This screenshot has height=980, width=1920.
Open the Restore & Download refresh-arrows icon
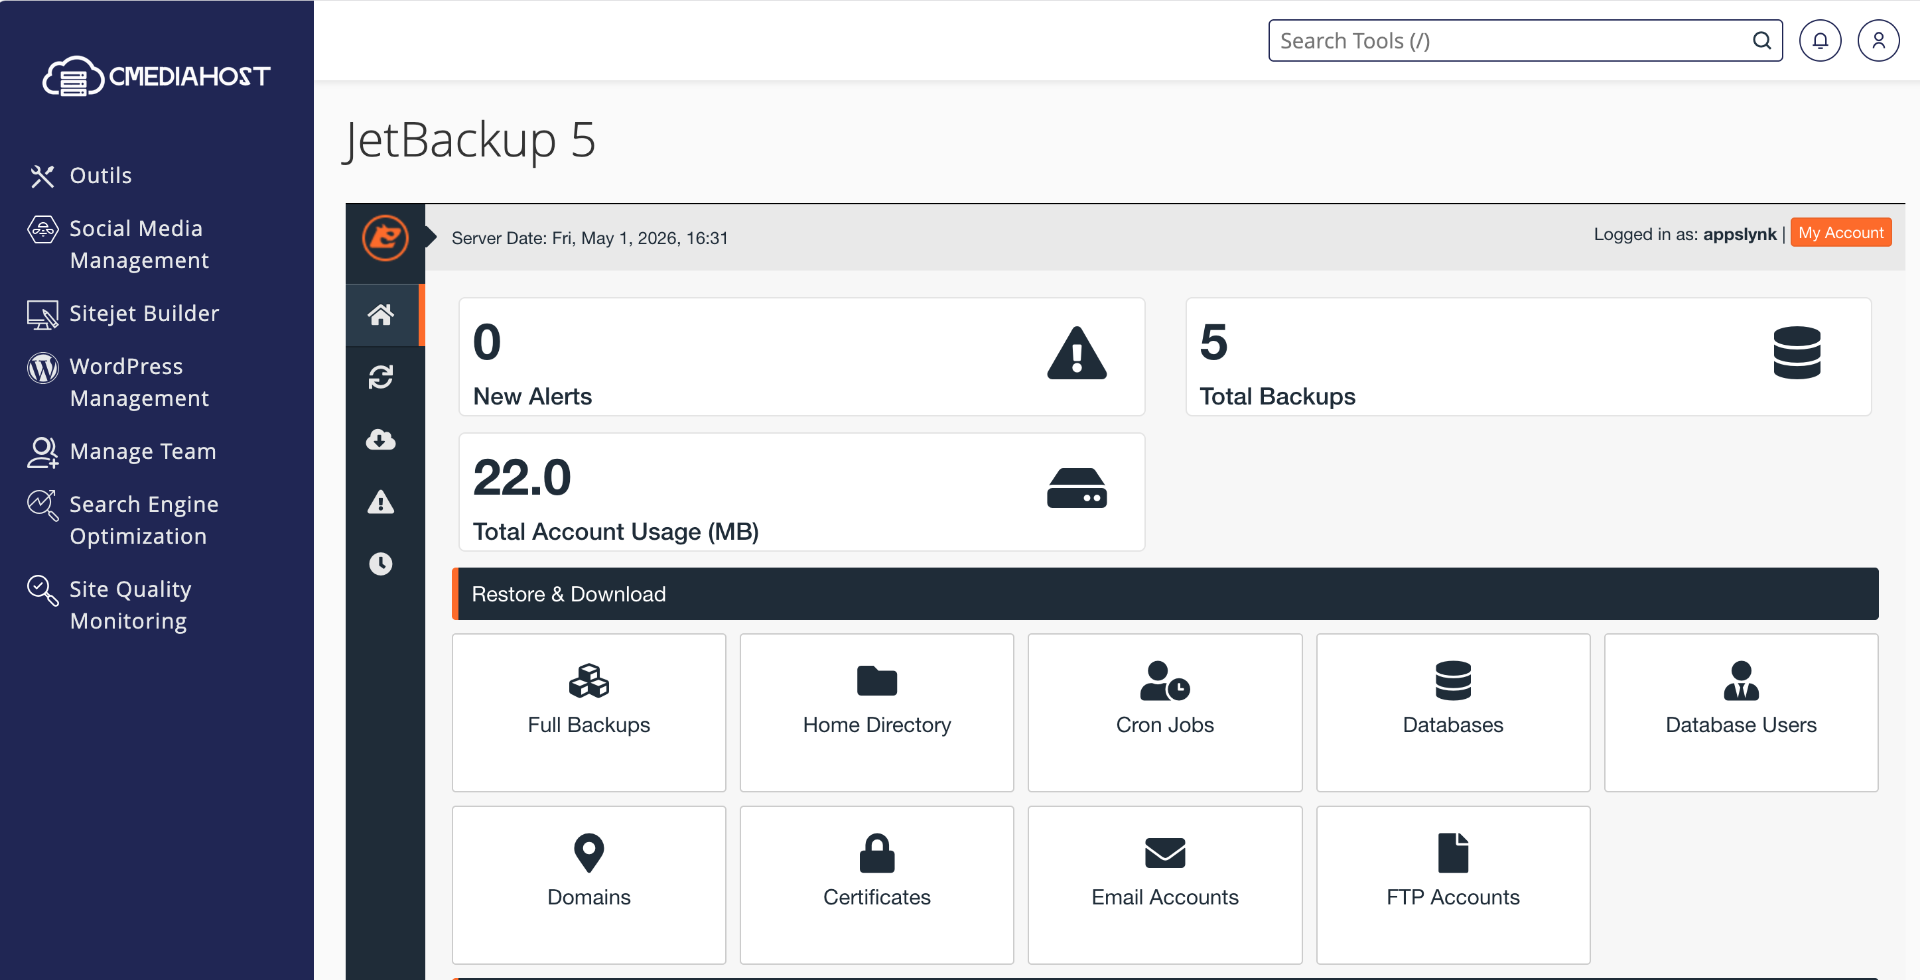coord(381,377)
